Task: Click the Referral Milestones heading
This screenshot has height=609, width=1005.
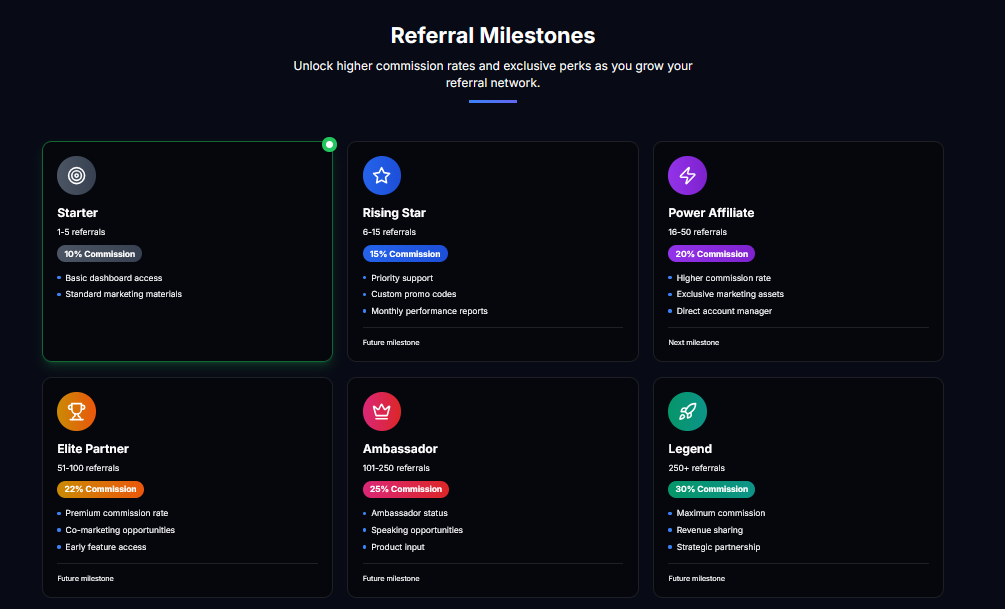Action: coord(492,36)
